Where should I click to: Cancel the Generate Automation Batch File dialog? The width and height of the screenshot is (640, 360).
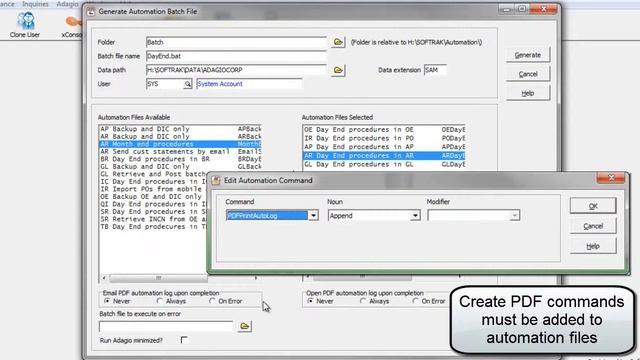pos(528,74)
